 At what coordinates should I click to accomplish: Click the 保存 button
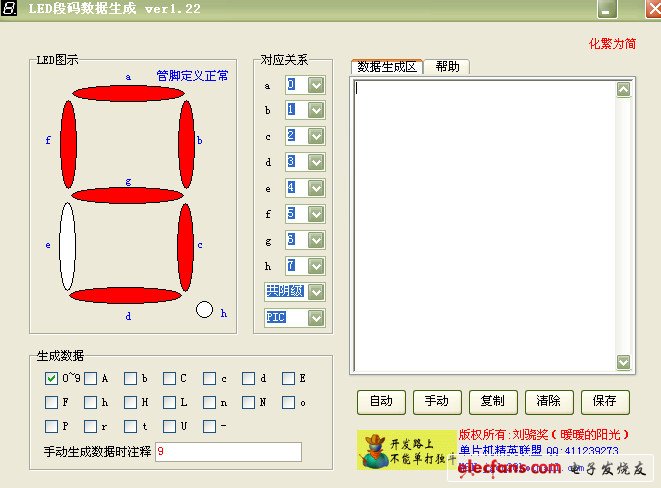click(x=605, y=401)
